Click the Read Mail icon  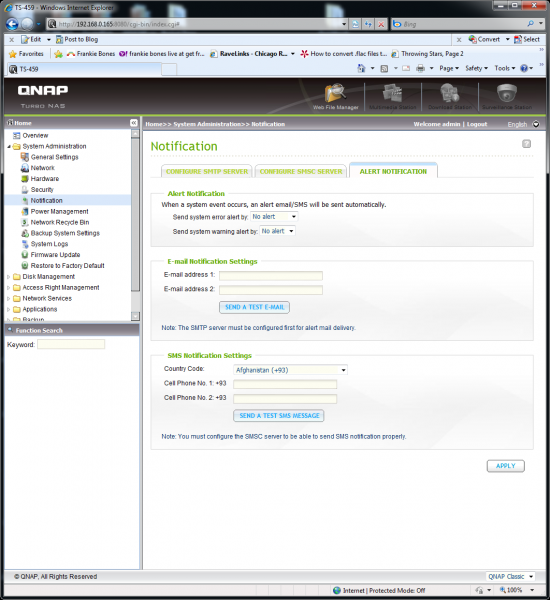tap(406, 68)
